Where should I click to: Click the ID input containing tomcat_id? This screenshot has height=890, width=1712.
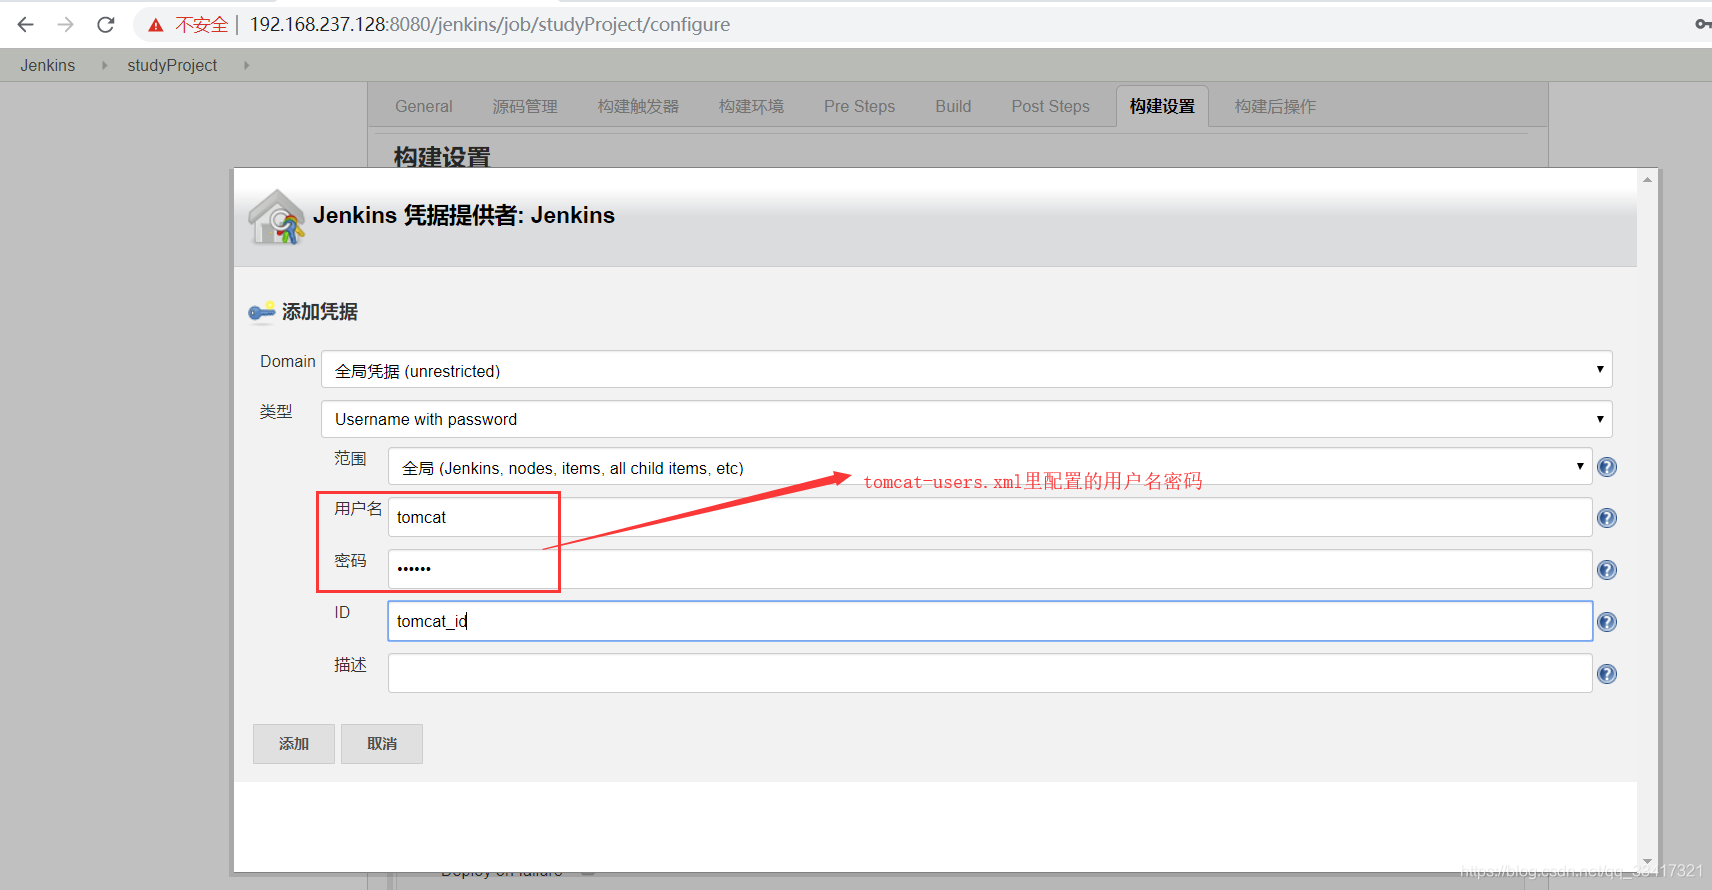(990, 621)
